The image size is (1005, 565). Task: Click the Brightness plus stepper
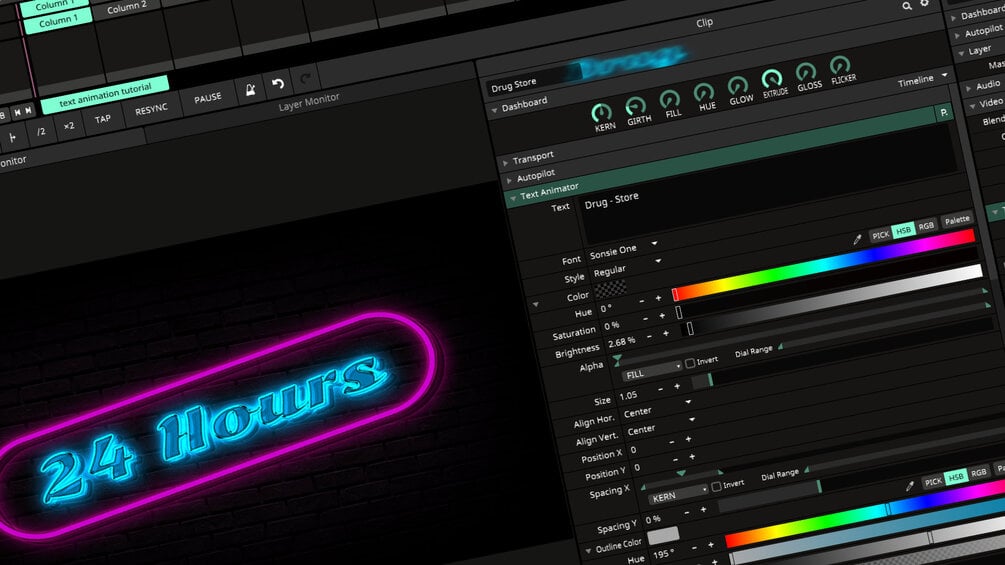pyautogui.click(x=665, y=333)
